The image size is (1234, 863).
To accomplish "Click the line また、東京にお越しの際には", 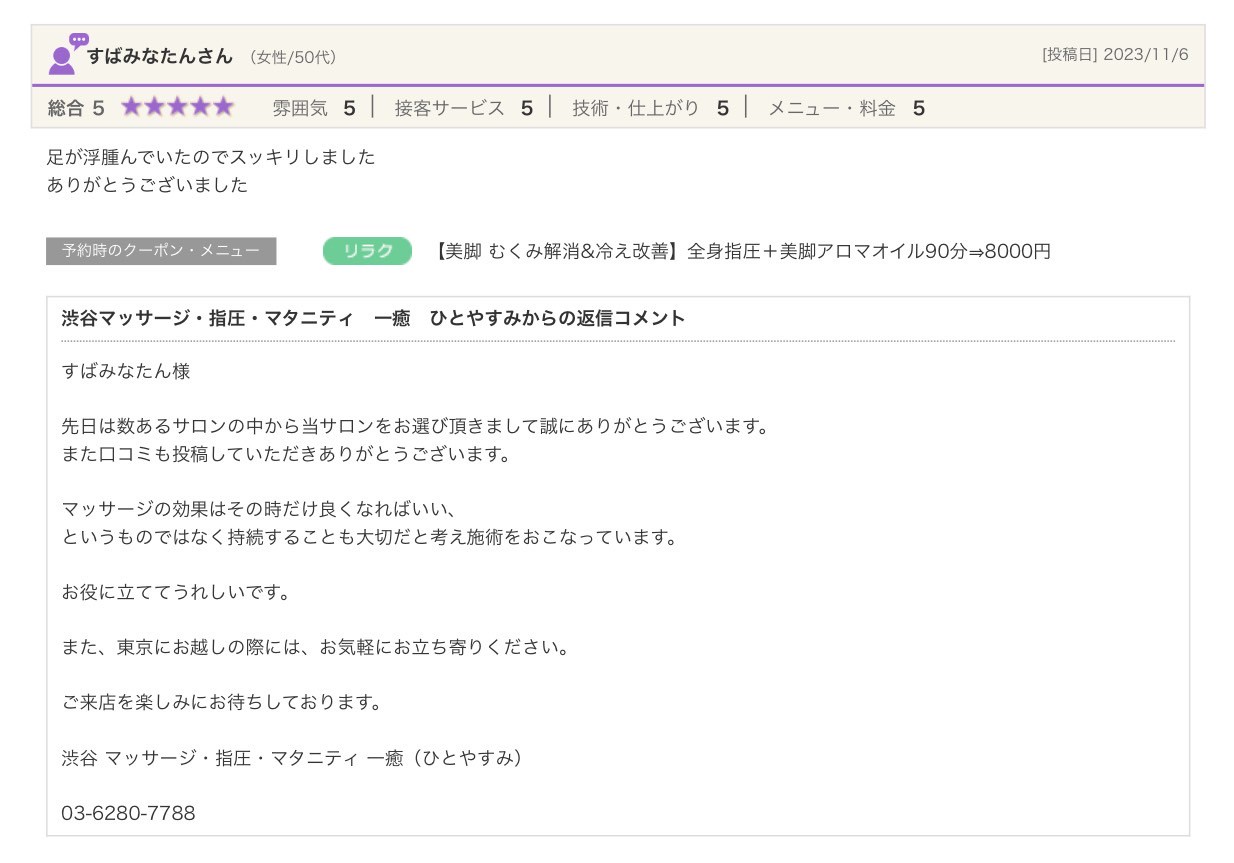I will coord(315,647).
